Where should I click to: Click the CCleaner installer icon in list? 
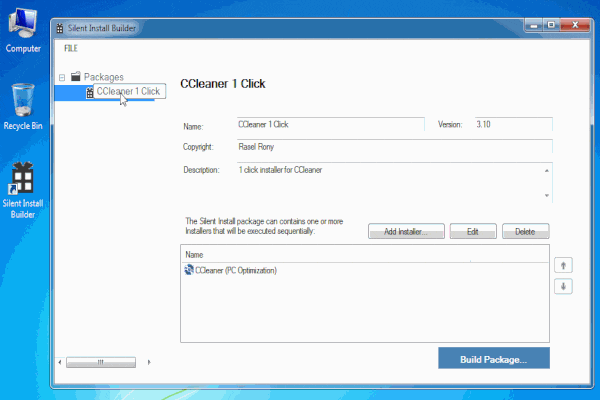point(189,270)
